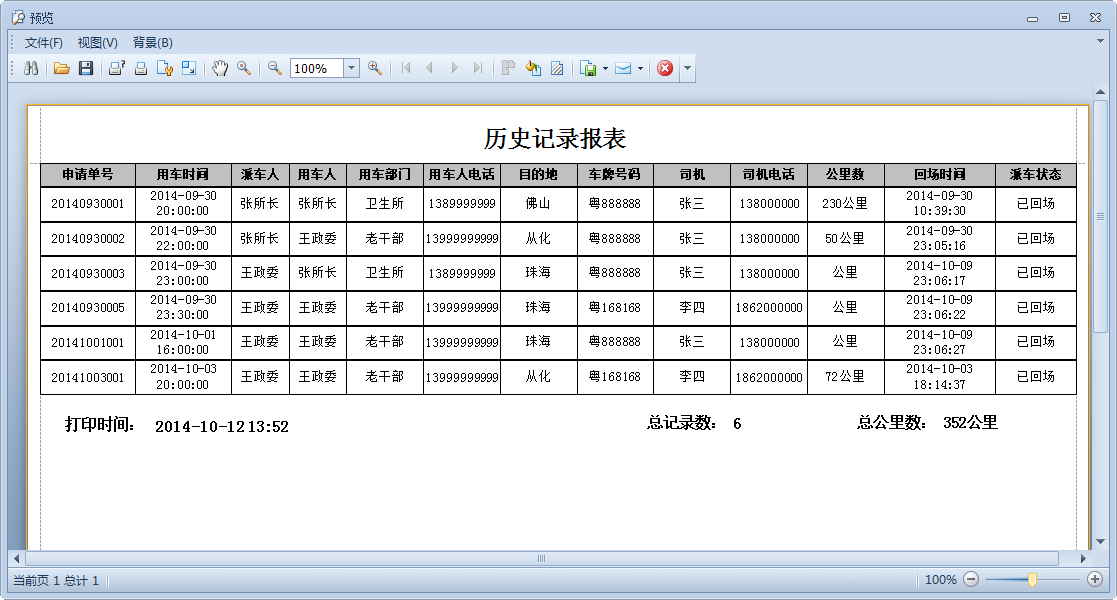This screenshot has width=1117, height=600.
Task: Click the 申请单号 column header
Action: coord(88,175)
